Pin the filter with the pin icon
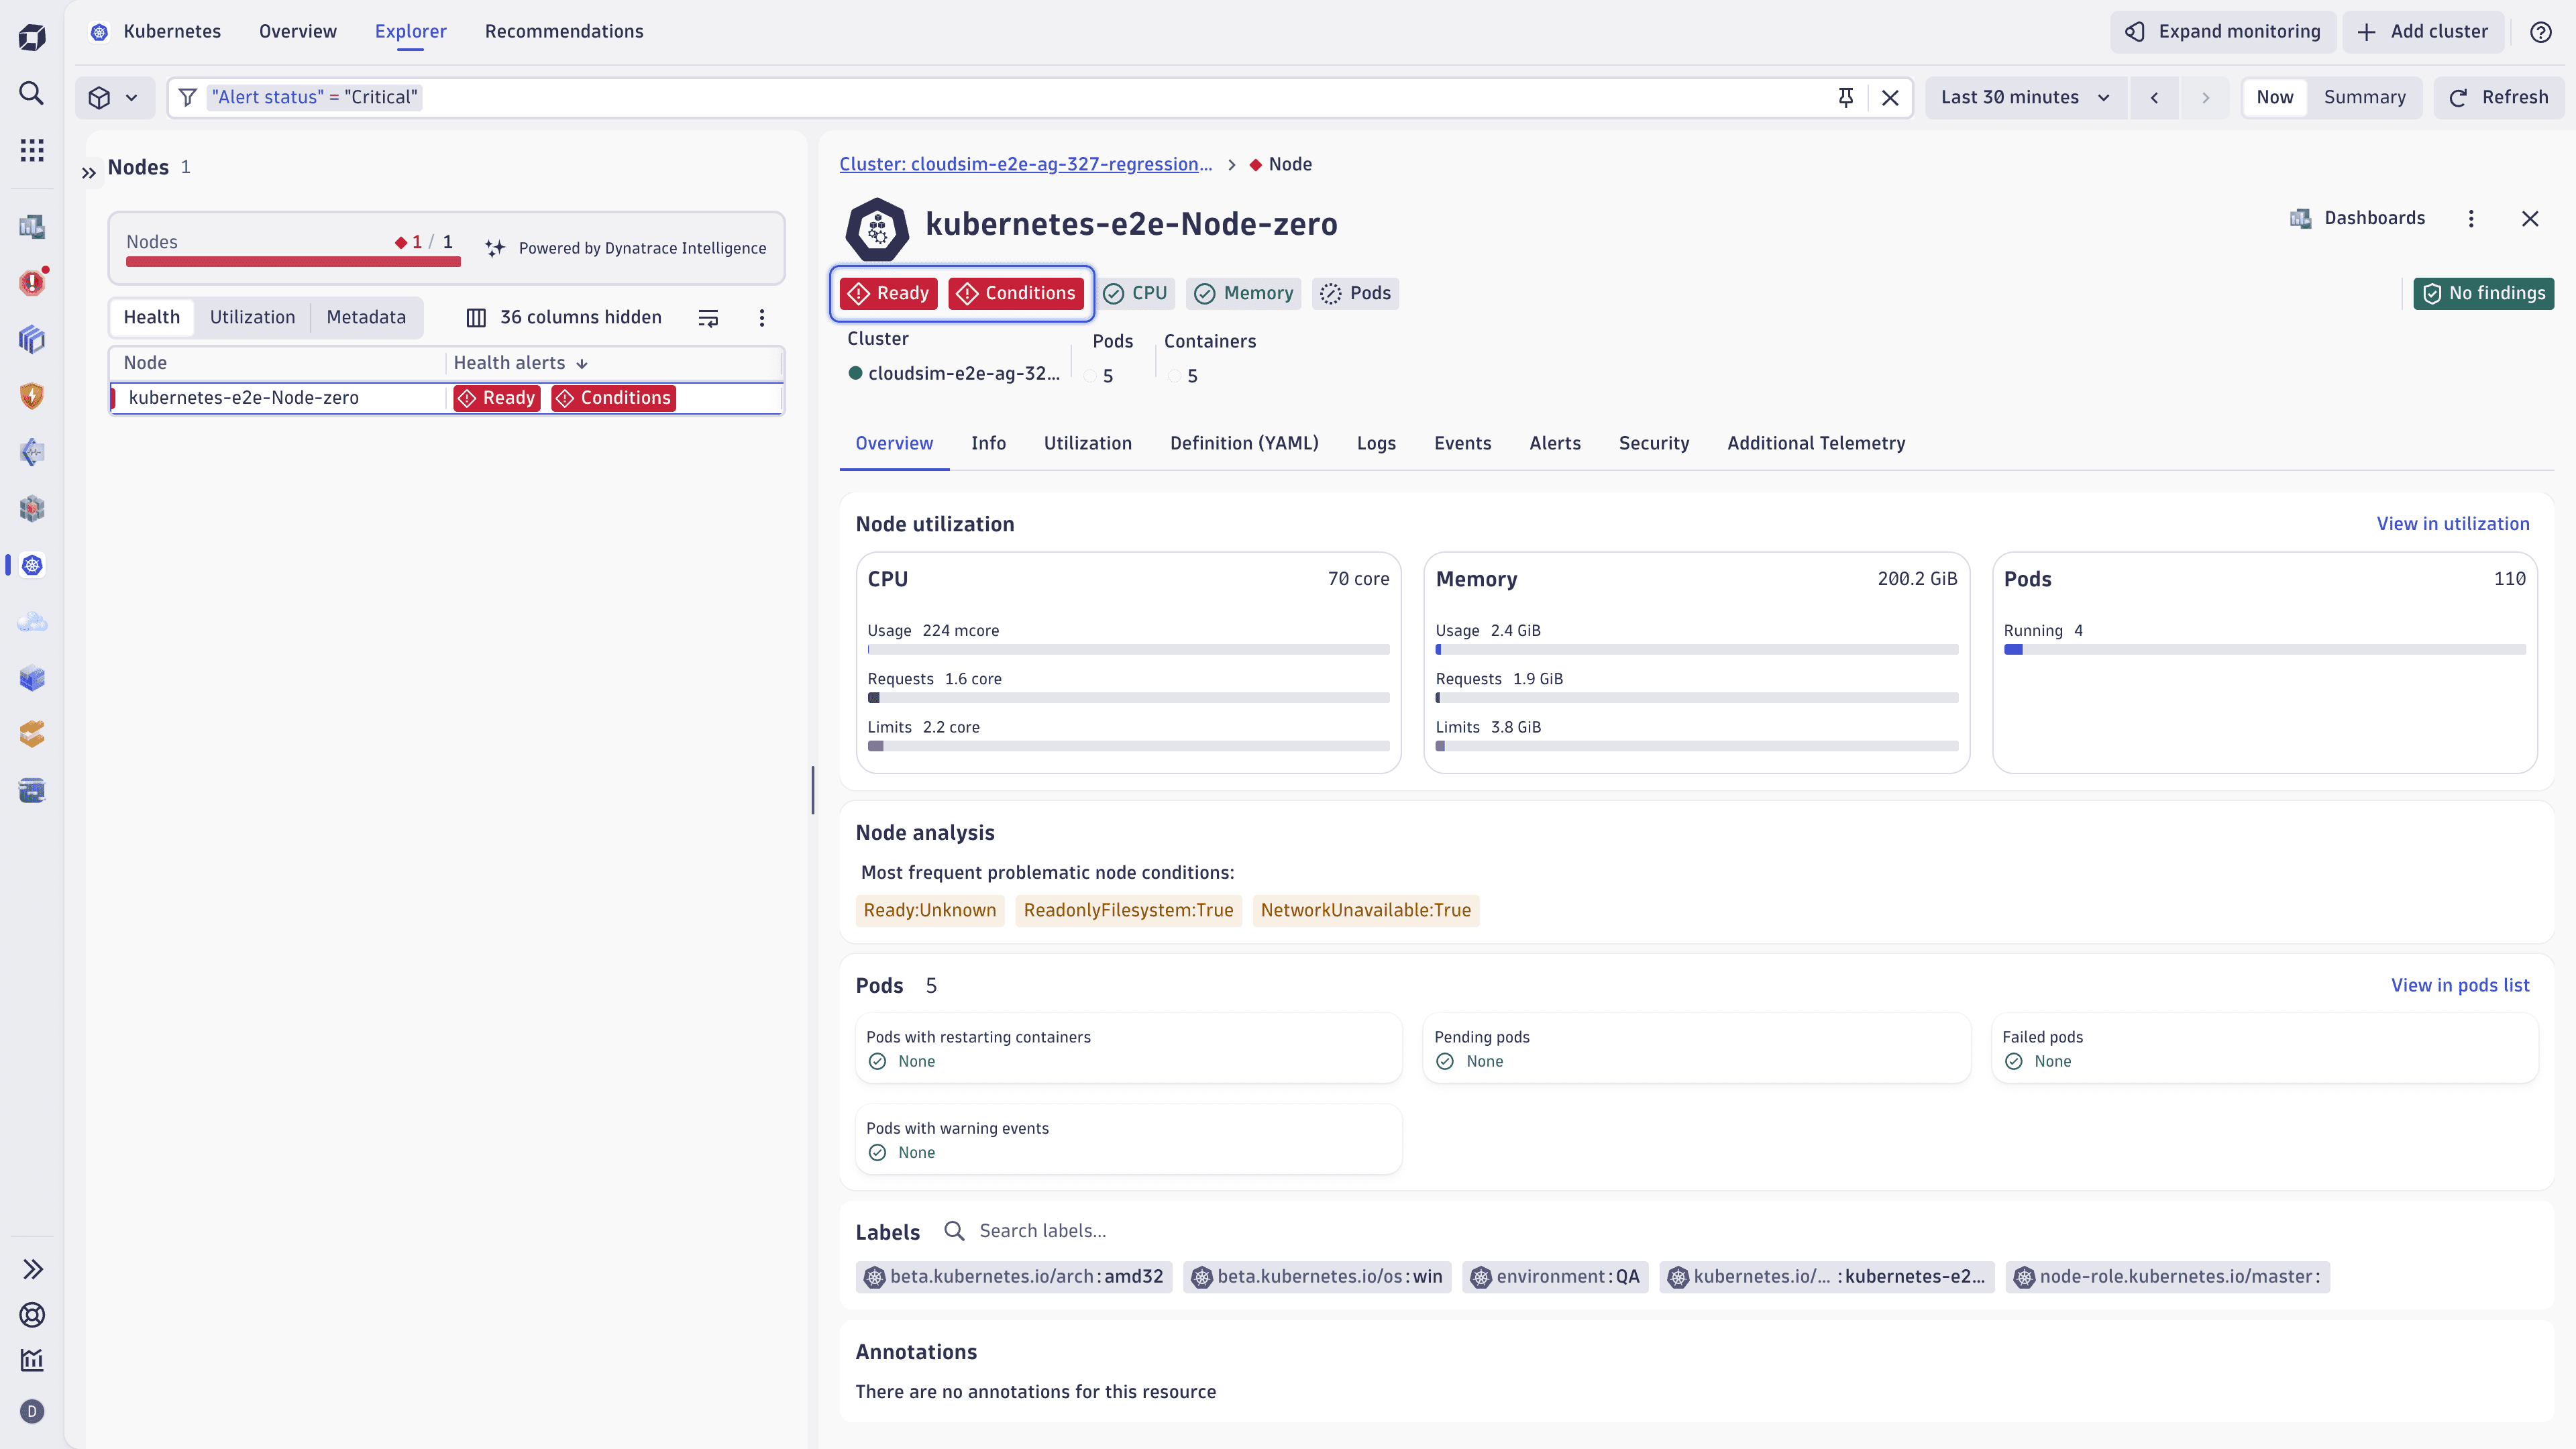This screenshot has width=2576, height=1449. (1845, 97)
